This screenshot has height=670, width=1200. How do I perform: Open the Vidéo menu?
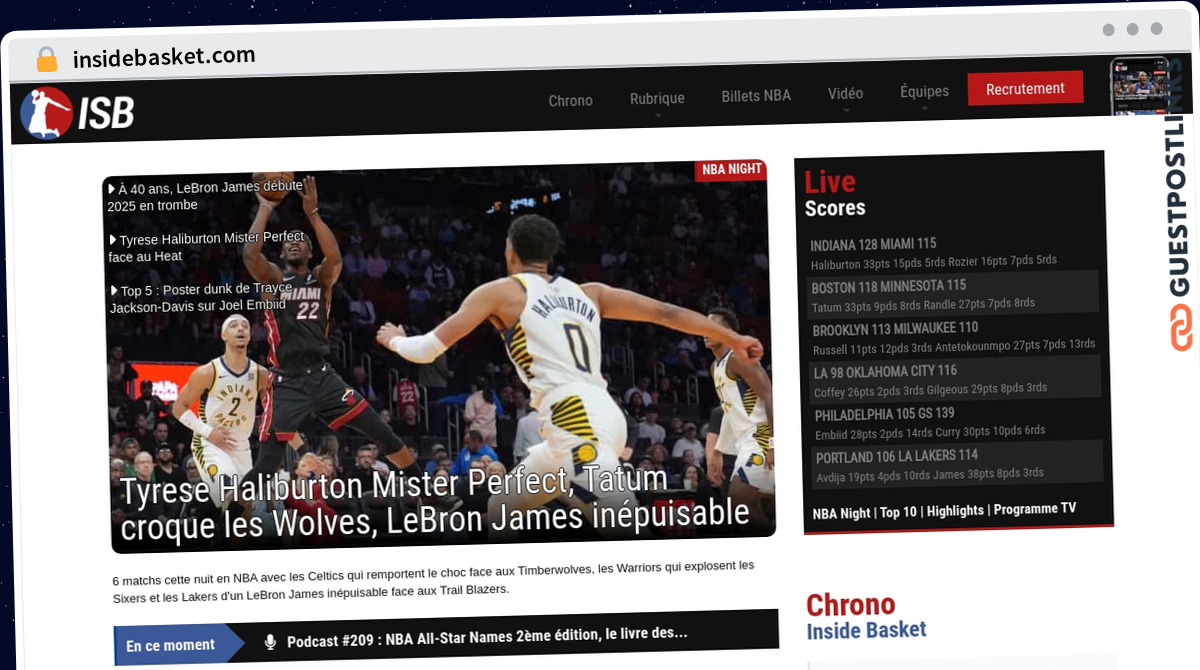click(x=845, y=93)
